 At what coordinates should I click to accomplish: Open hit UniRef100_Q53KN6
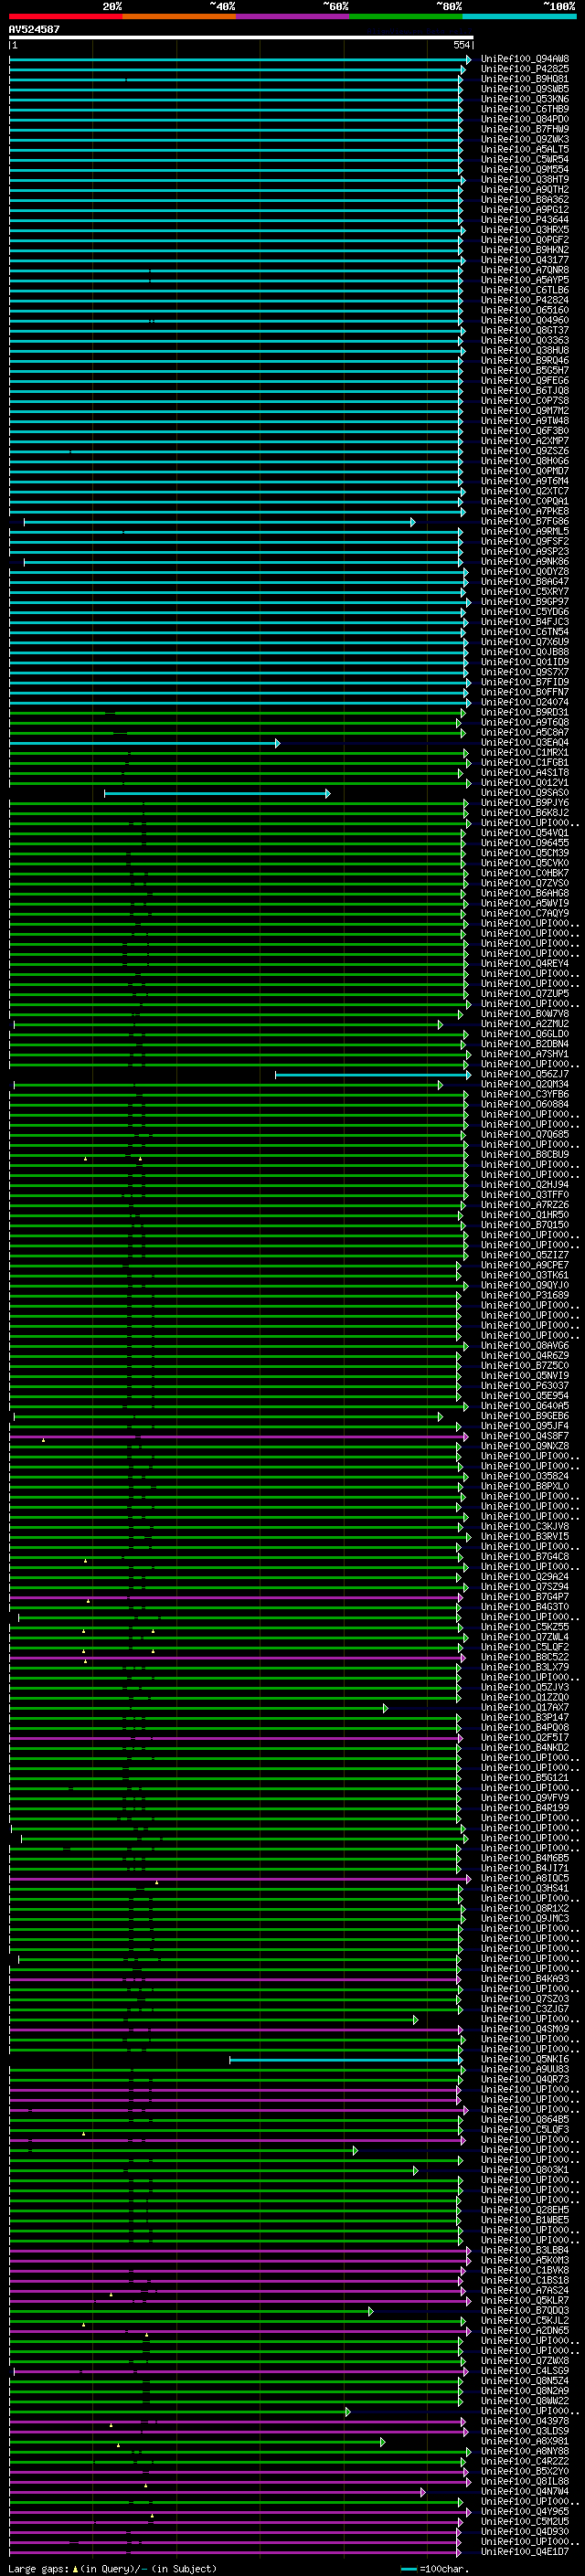[525, 99]
